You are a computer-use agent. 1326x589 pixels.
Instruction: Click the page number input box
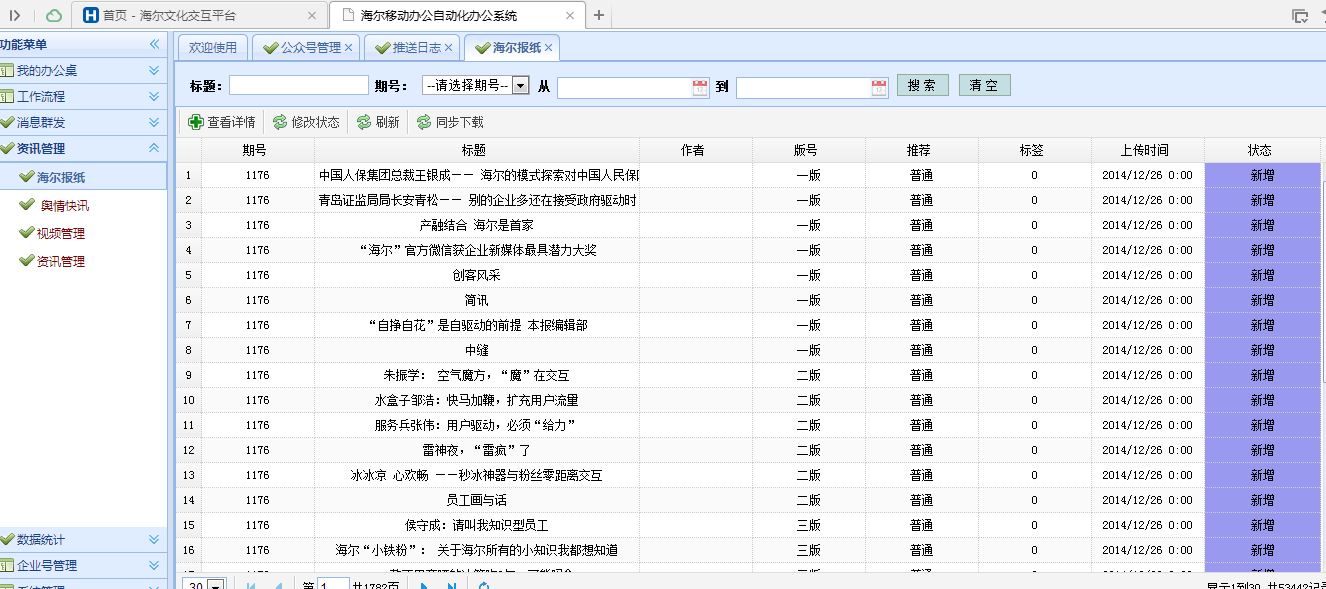[x=333, y=585]
